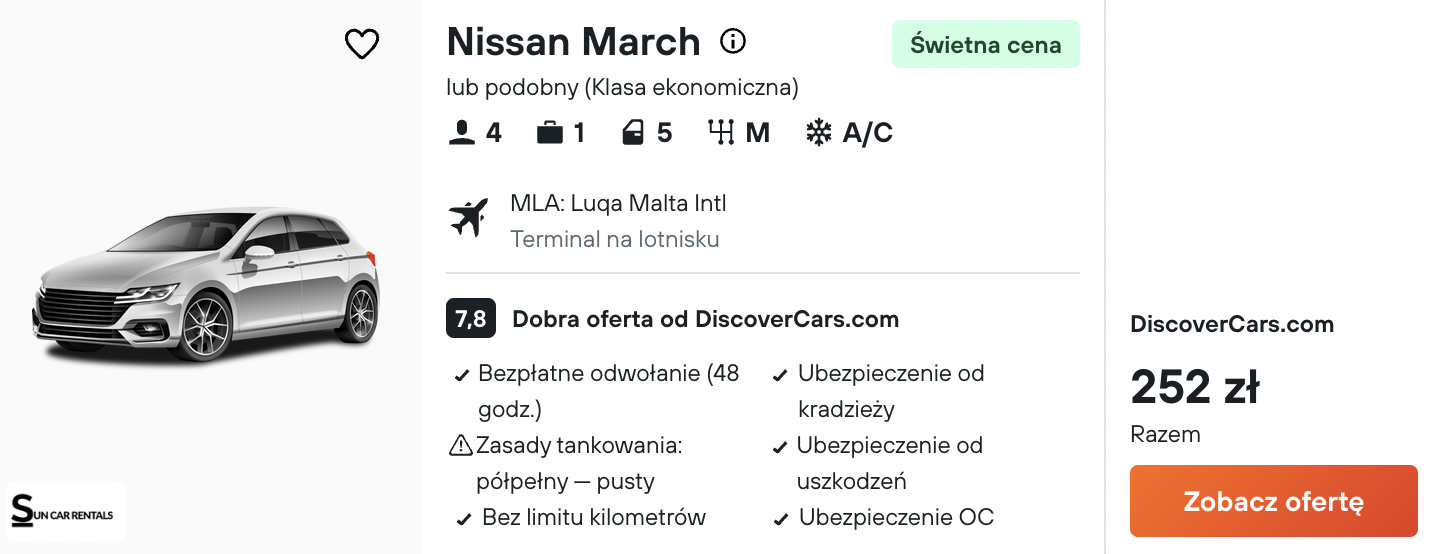The width and height of the screenshot is (1432, 554).
Task: Open info icon next to Nissan March
Action: click(733, 42)
